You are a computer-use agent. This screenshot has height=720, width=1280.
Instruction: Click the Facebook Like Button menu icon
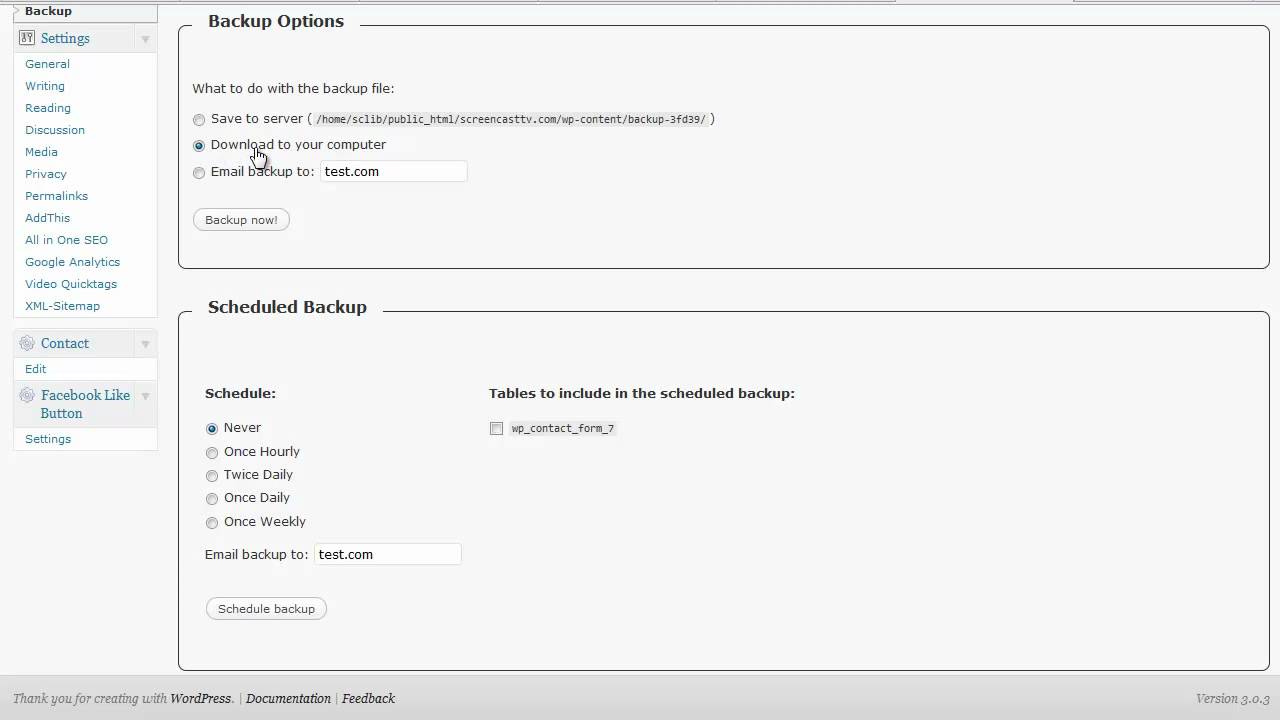point(27,395)
